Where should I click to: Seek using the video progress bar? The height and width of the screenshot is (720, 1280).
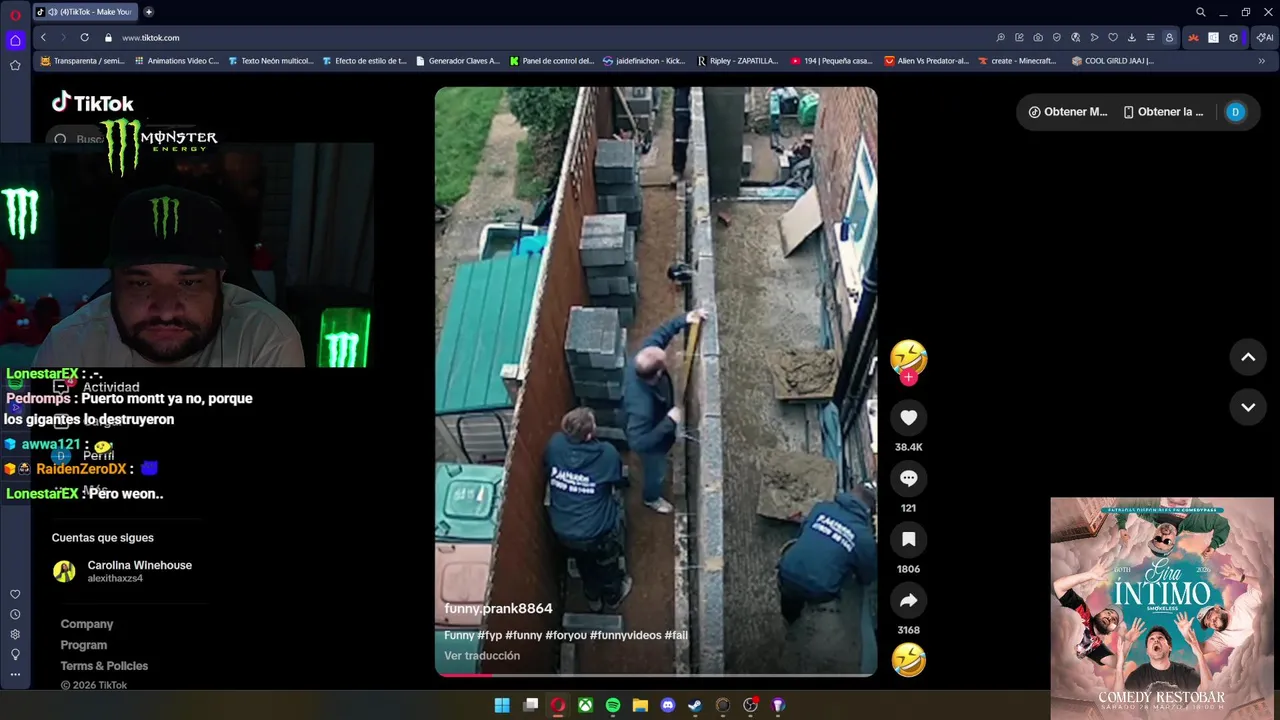[656, 675]
